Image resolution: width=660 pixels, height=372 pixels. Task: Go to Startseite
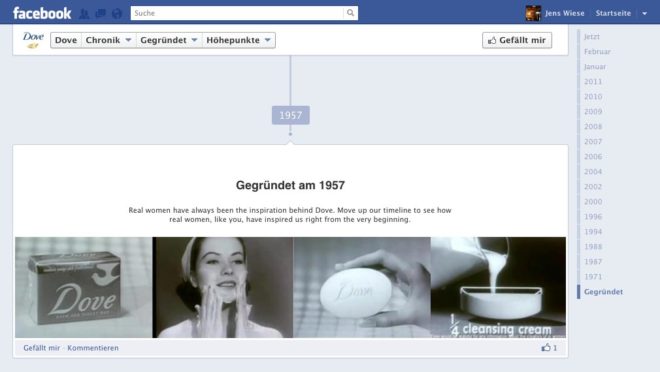tap(613, 13)
